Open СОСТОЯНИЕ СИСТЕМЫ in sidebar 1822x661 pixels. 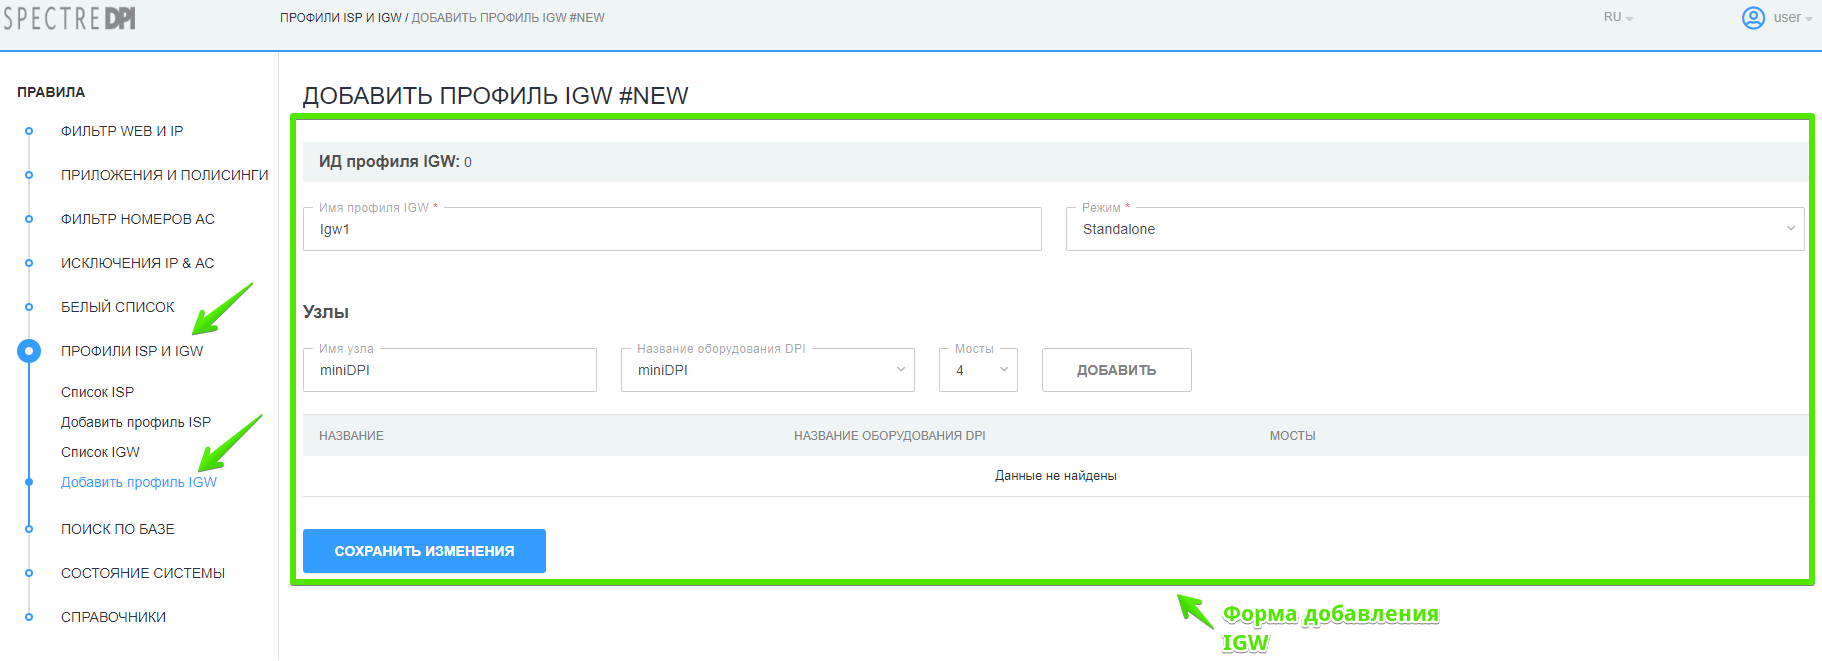pyautogui.click(x=143, y=573)
